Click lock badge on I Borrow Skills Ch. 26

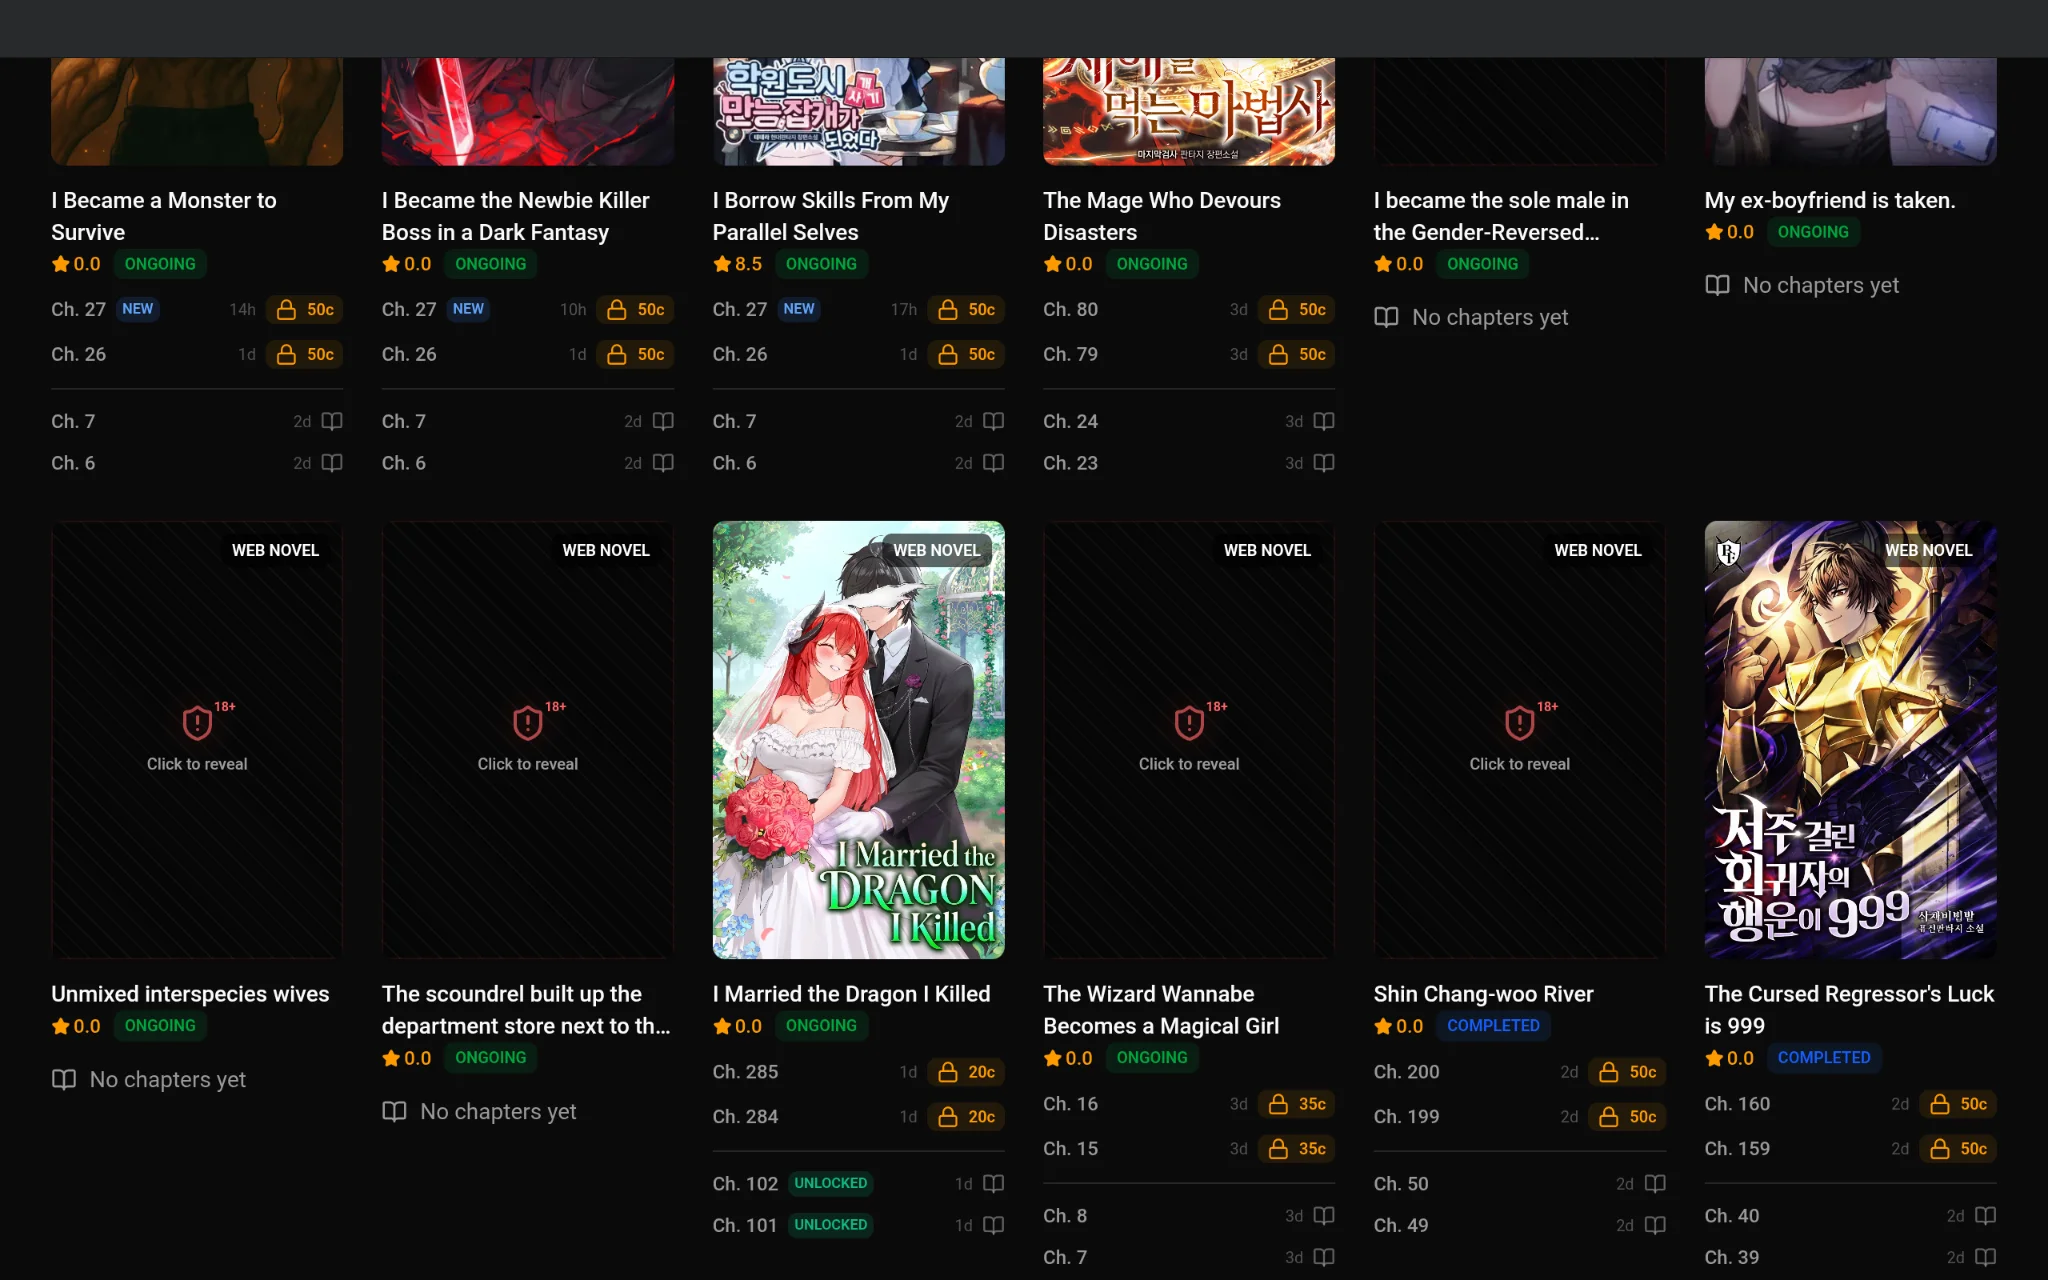966,355
